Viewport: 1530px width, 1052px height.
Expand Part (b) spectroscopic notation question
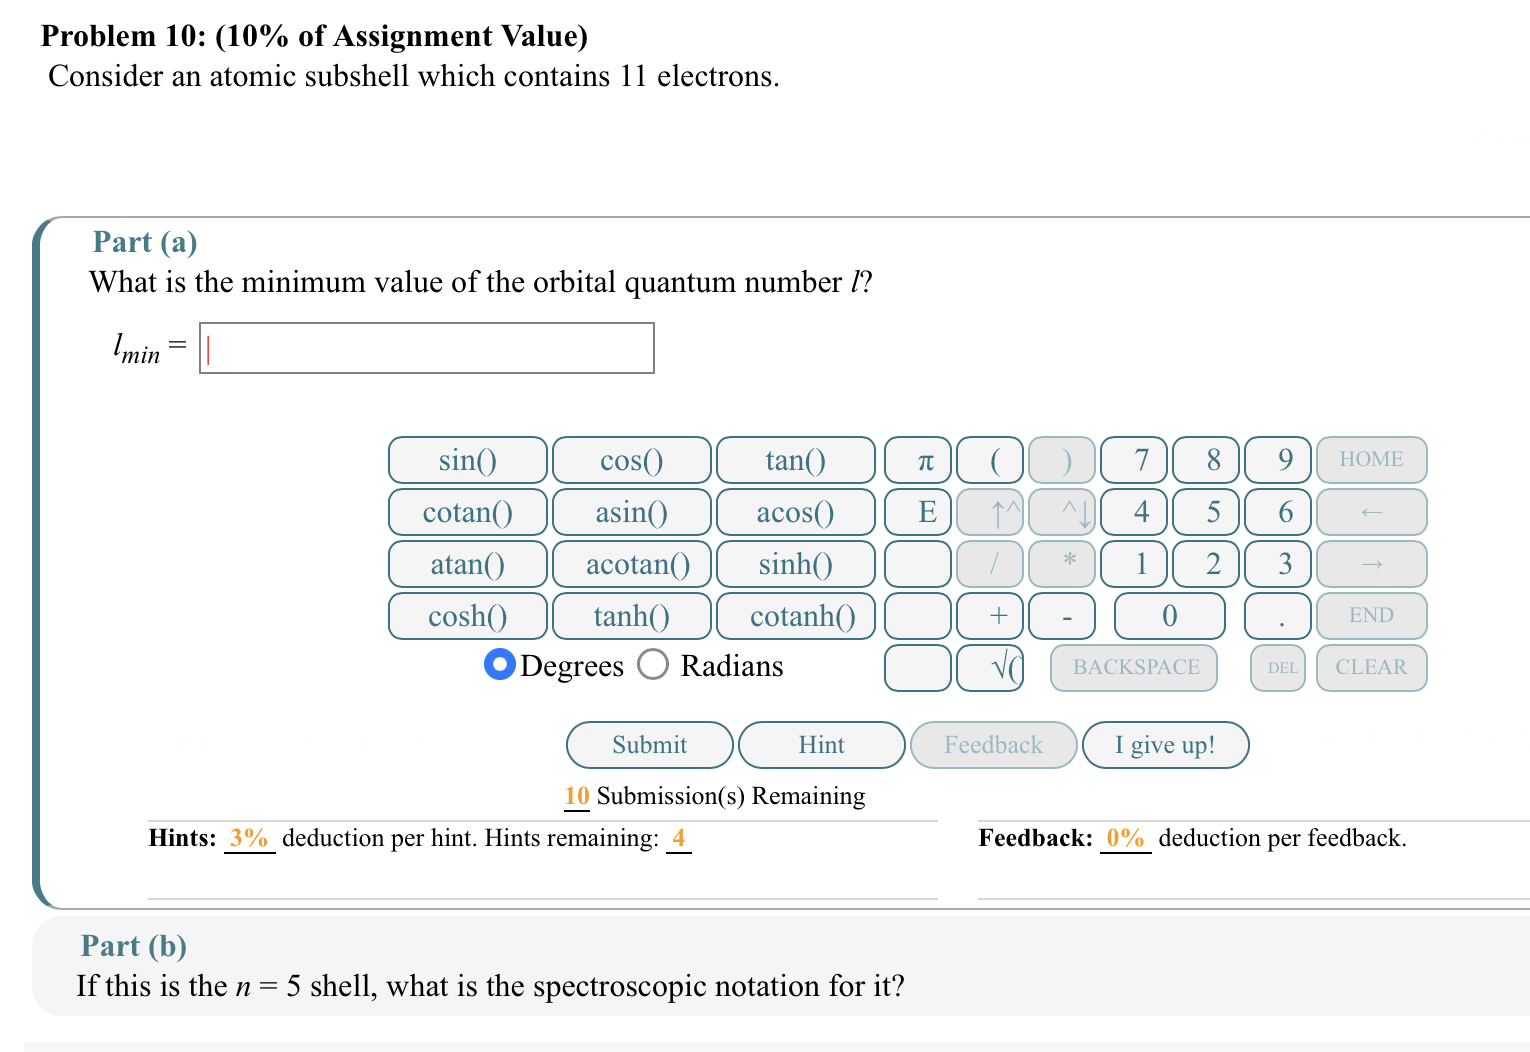tap(133, 945)
